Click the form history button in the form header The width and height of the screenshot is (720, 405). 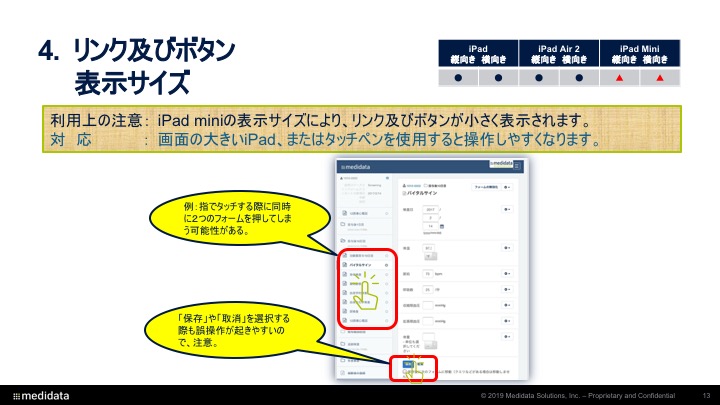[x=486, y=187]
